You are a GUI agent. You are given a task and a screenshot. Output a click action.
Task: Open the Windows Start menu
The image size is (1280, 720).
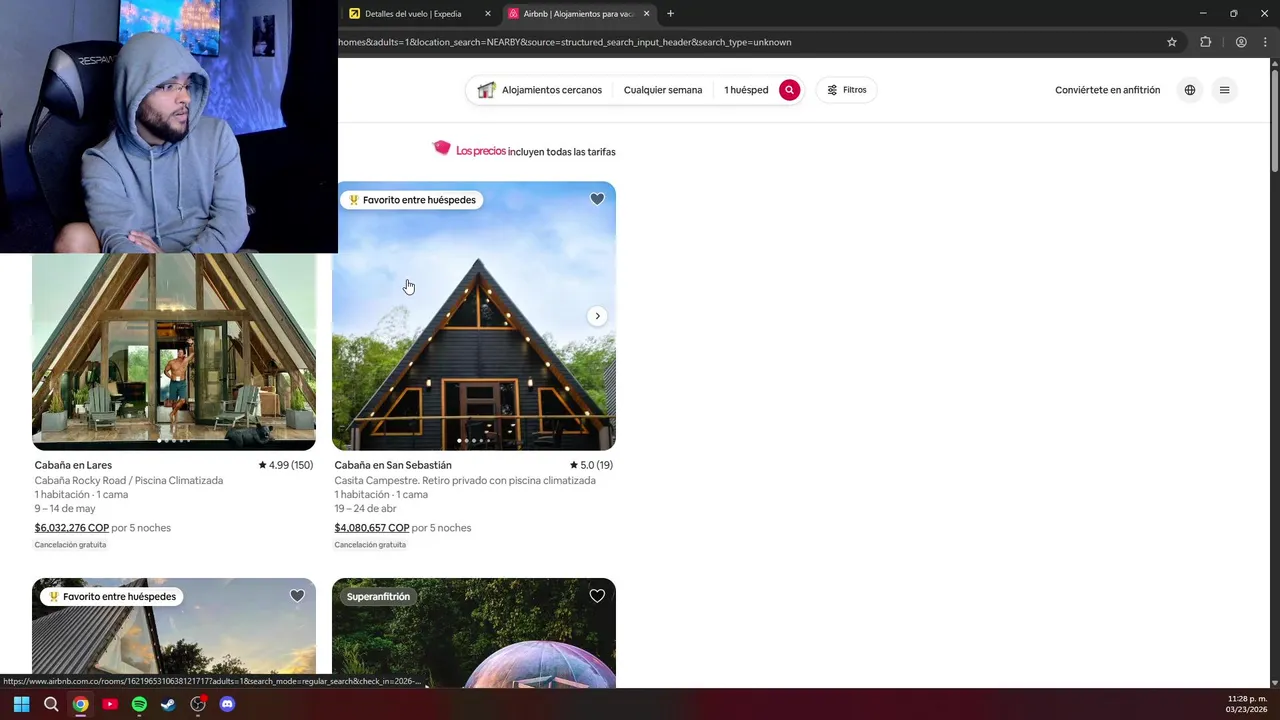(x=21, y=704)
